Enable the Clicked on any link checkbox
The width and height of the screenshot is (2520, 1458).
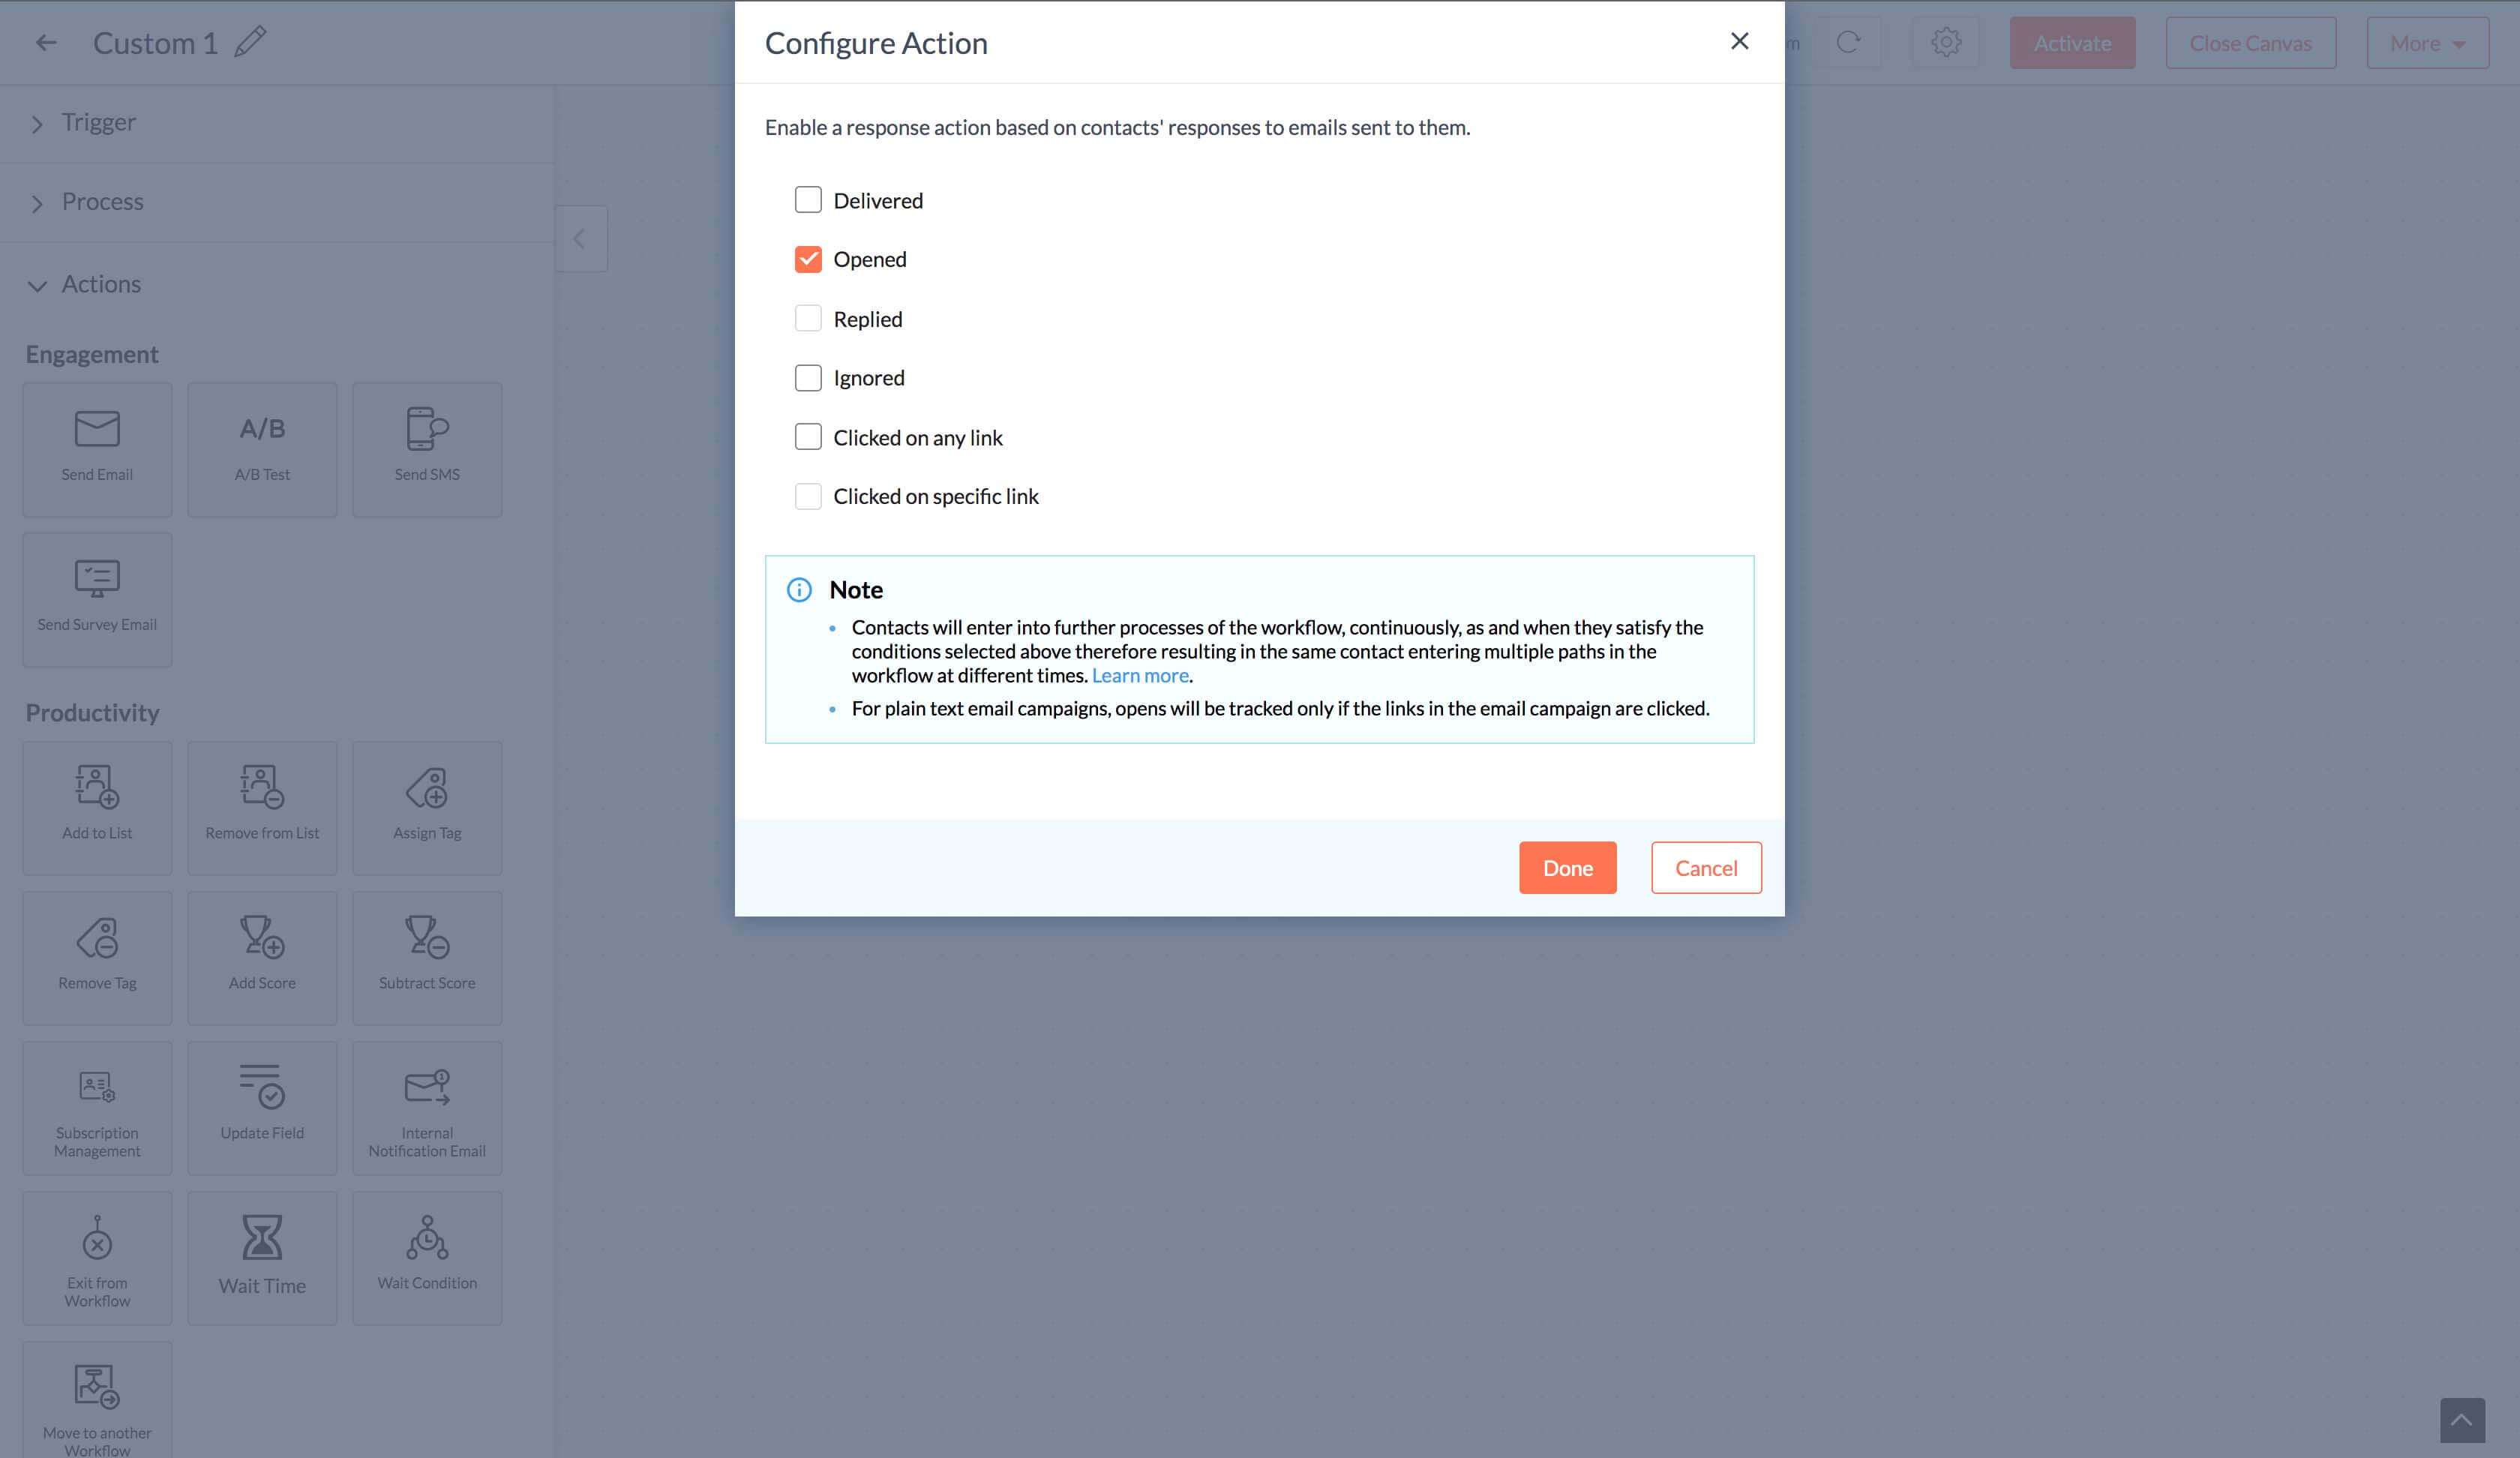click(x=807, y=436)
